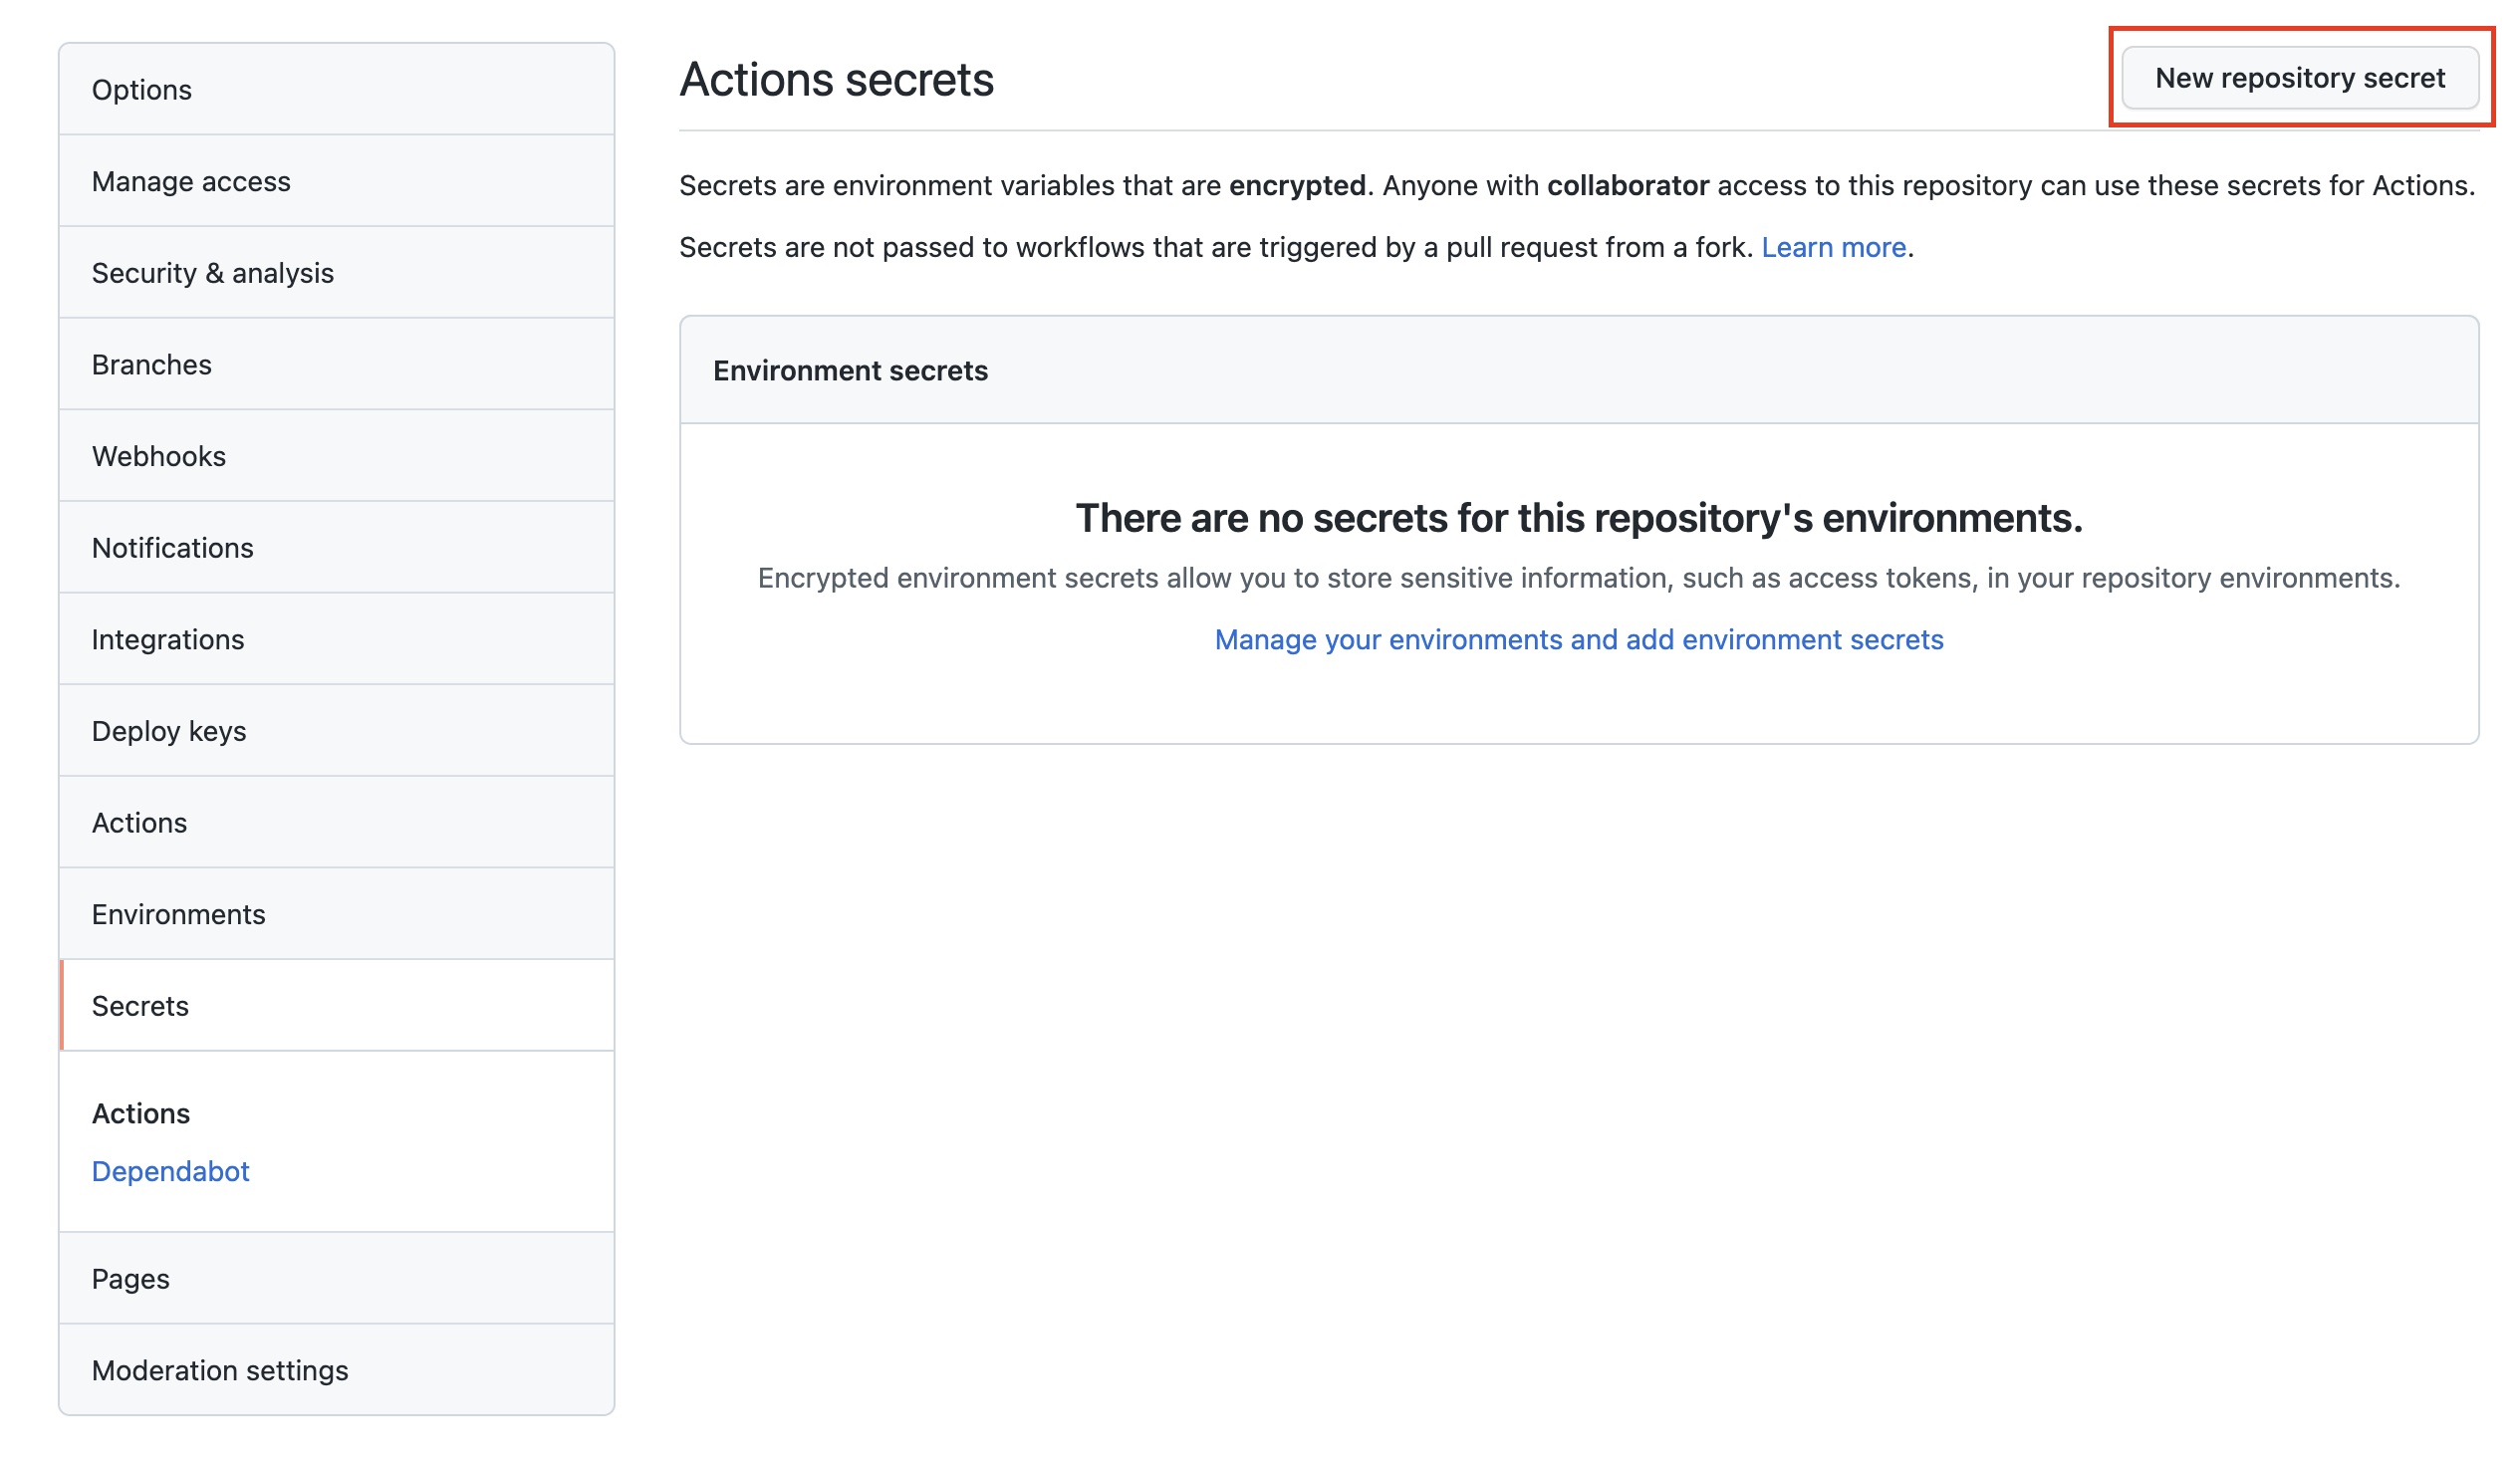The width and height of the screenshot is (2520, 1462).
Task: Open Dependabot secrets link
Action: click(171, 1171)
